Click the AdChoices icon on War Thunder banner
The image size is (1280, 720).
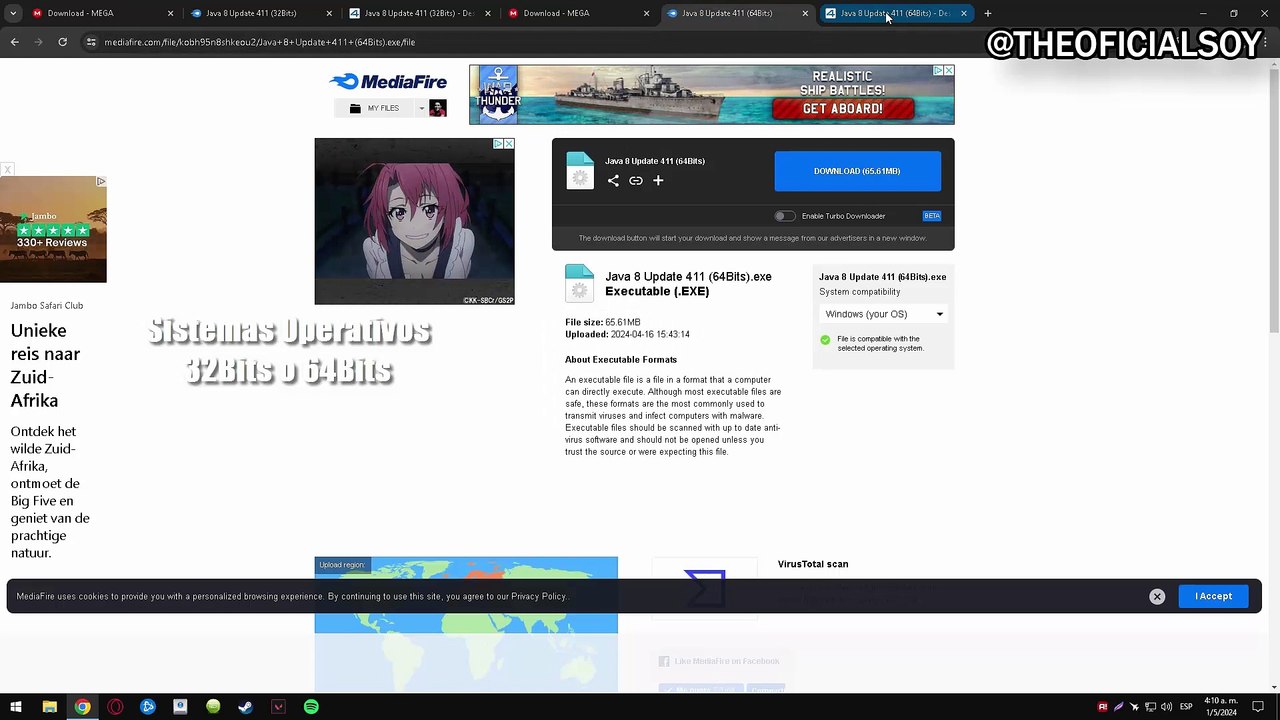(x=939, y=71)
